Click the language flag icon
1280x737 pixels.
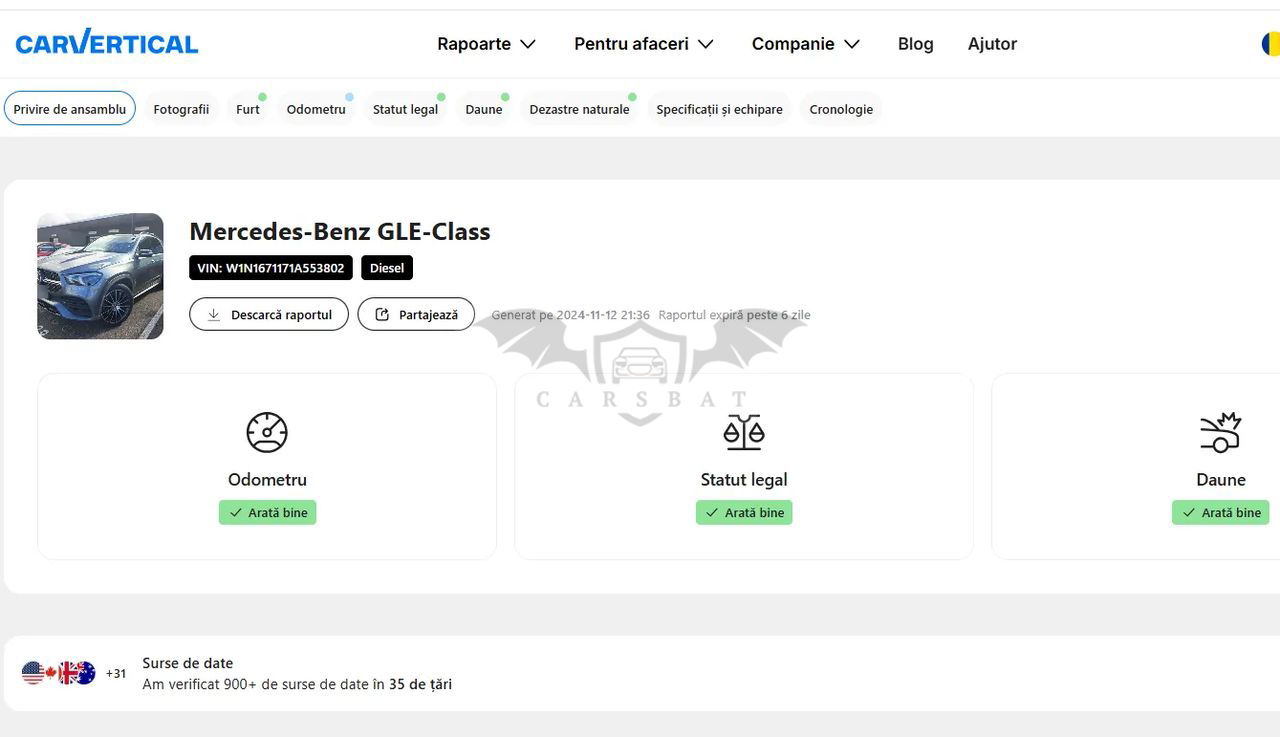[x=1270, y=44]
